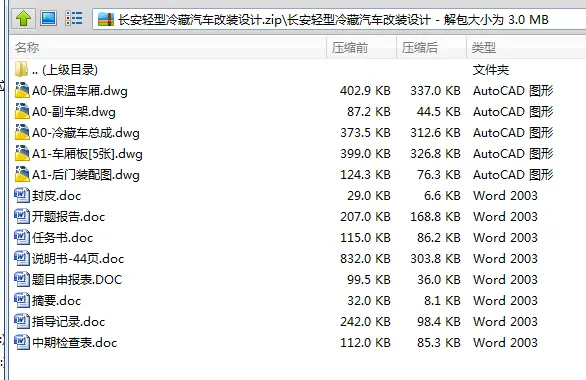Select file 题目申报表.DOC

(77, 279)
